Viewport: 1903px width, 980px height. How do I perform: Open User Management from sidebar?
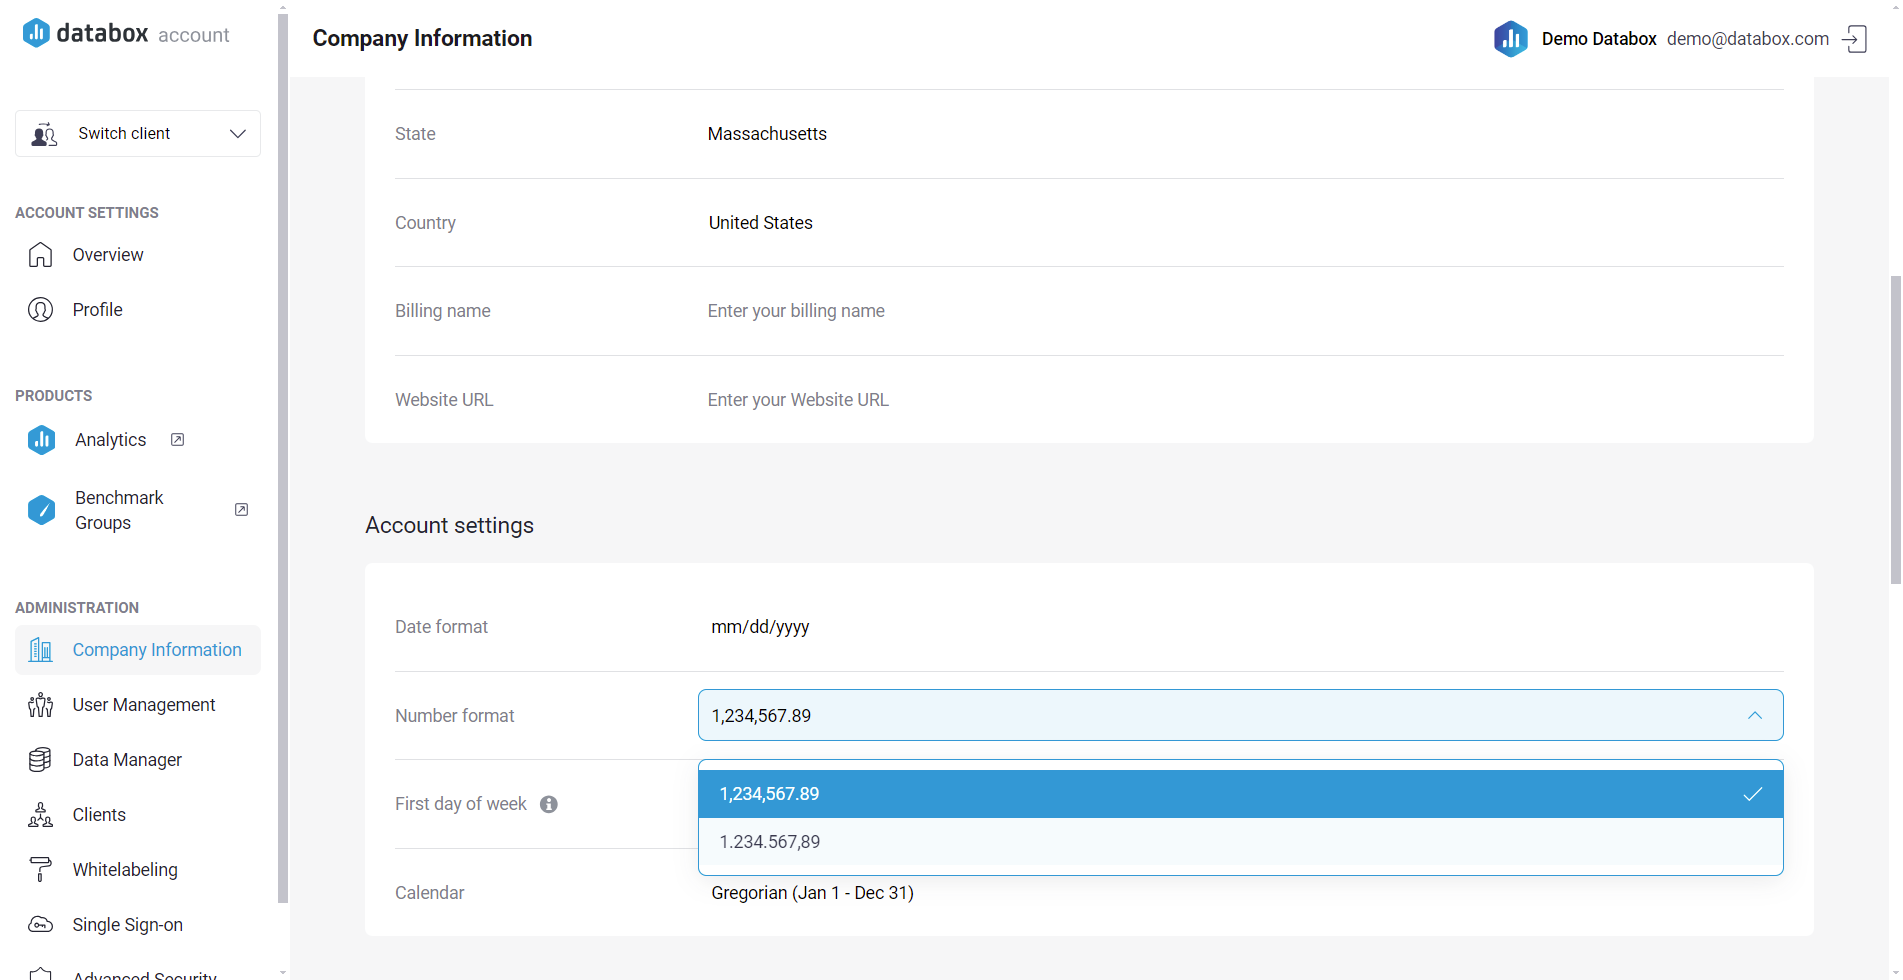click(143, 705)
